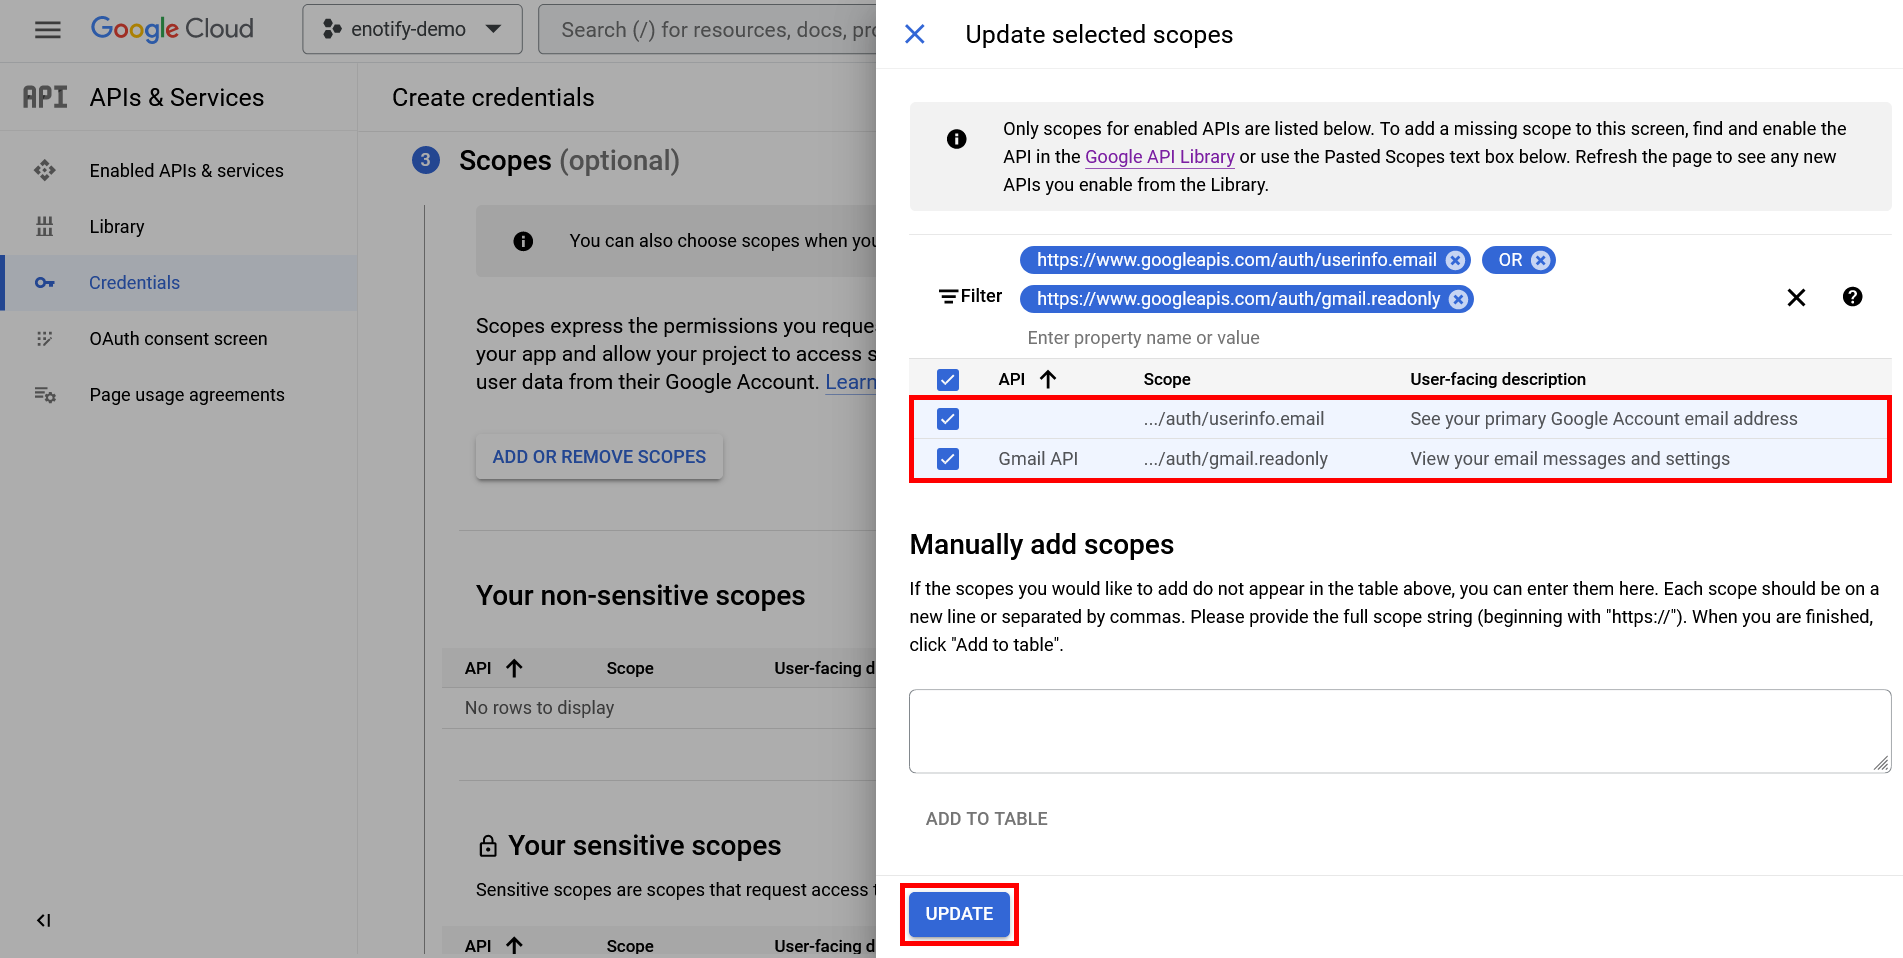Open the filter help question icon

point(1852,297)
